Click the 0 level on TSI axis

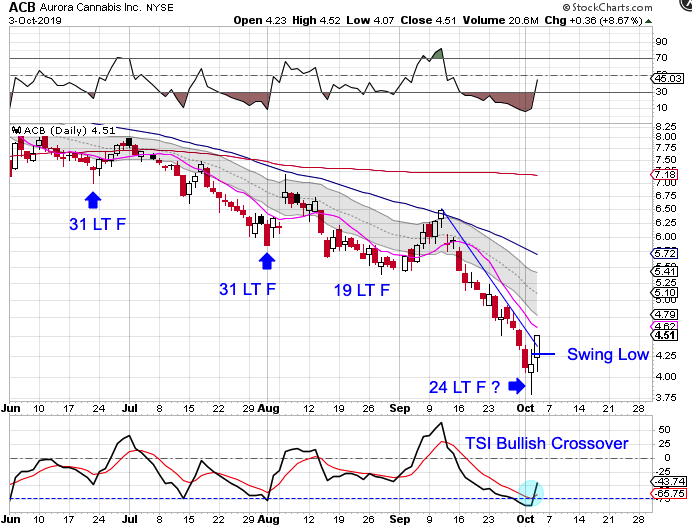pyautogui.click(x=667, y=458)
